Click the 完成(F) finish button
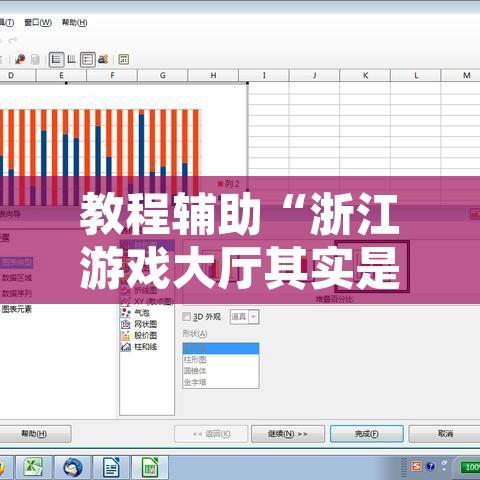Screen dimensions: 480x480 [367, 434]
